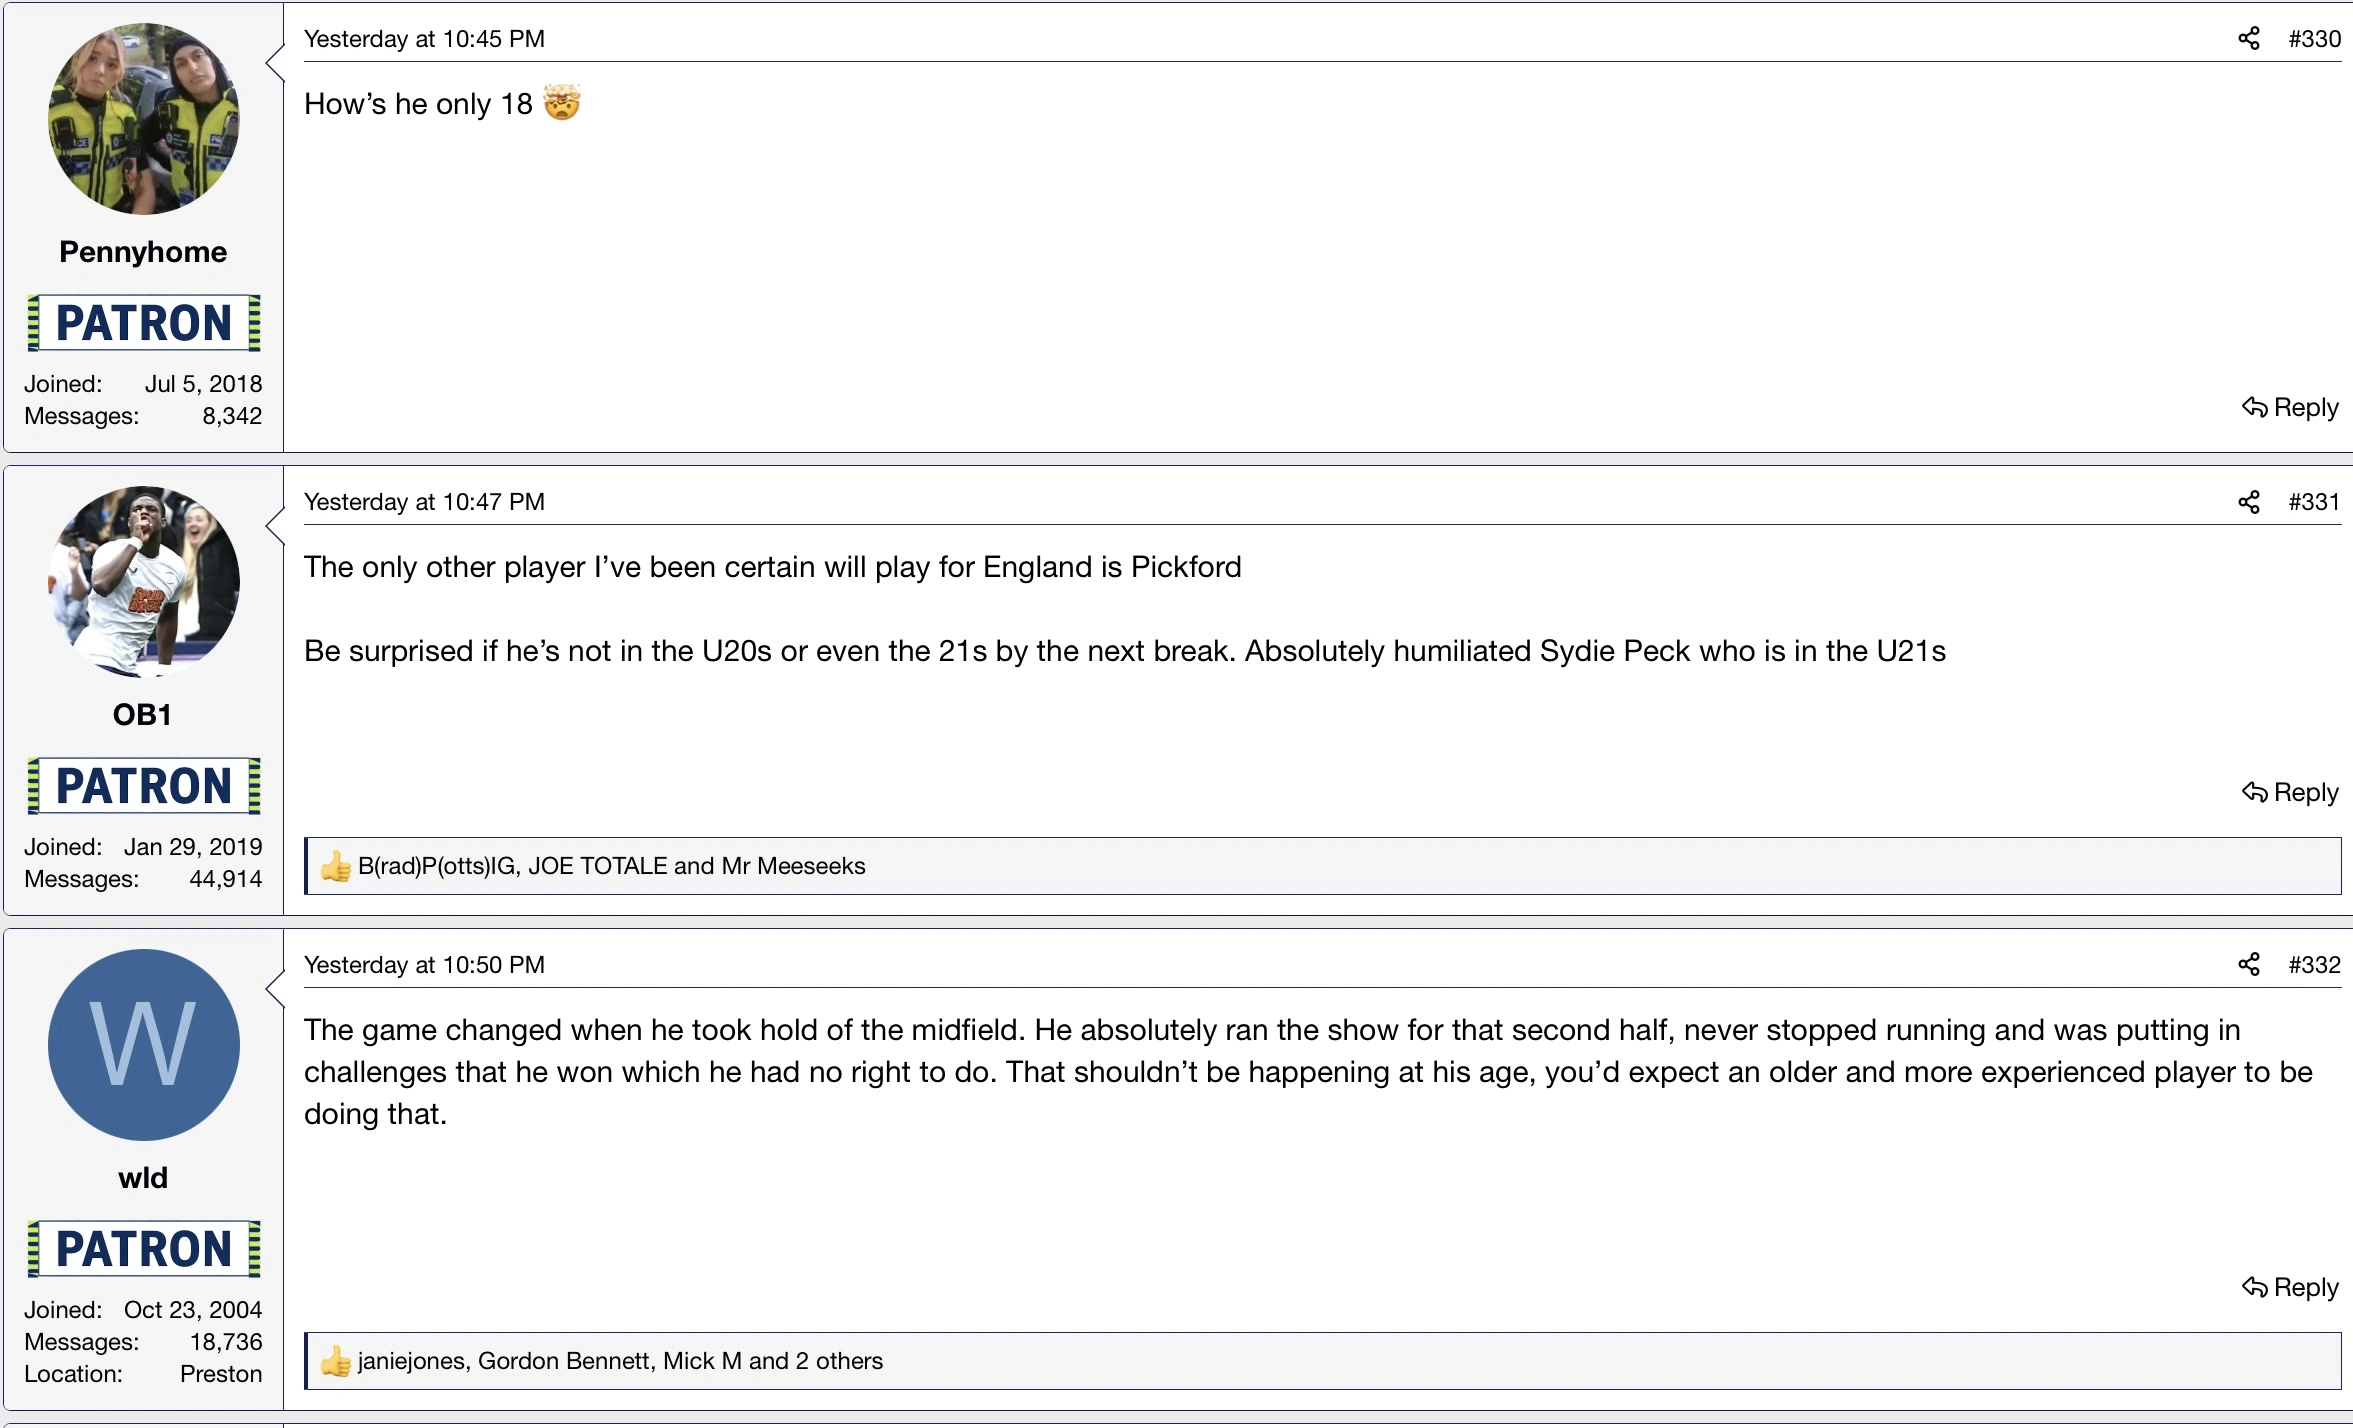Click share icon on post #332

2248,965
